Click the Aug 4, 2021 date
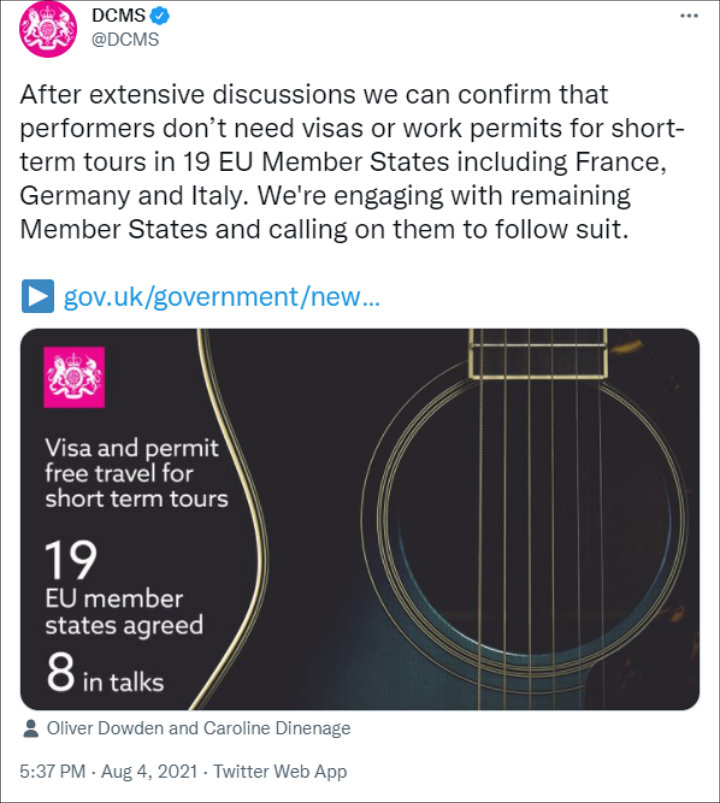 (149, 771)
